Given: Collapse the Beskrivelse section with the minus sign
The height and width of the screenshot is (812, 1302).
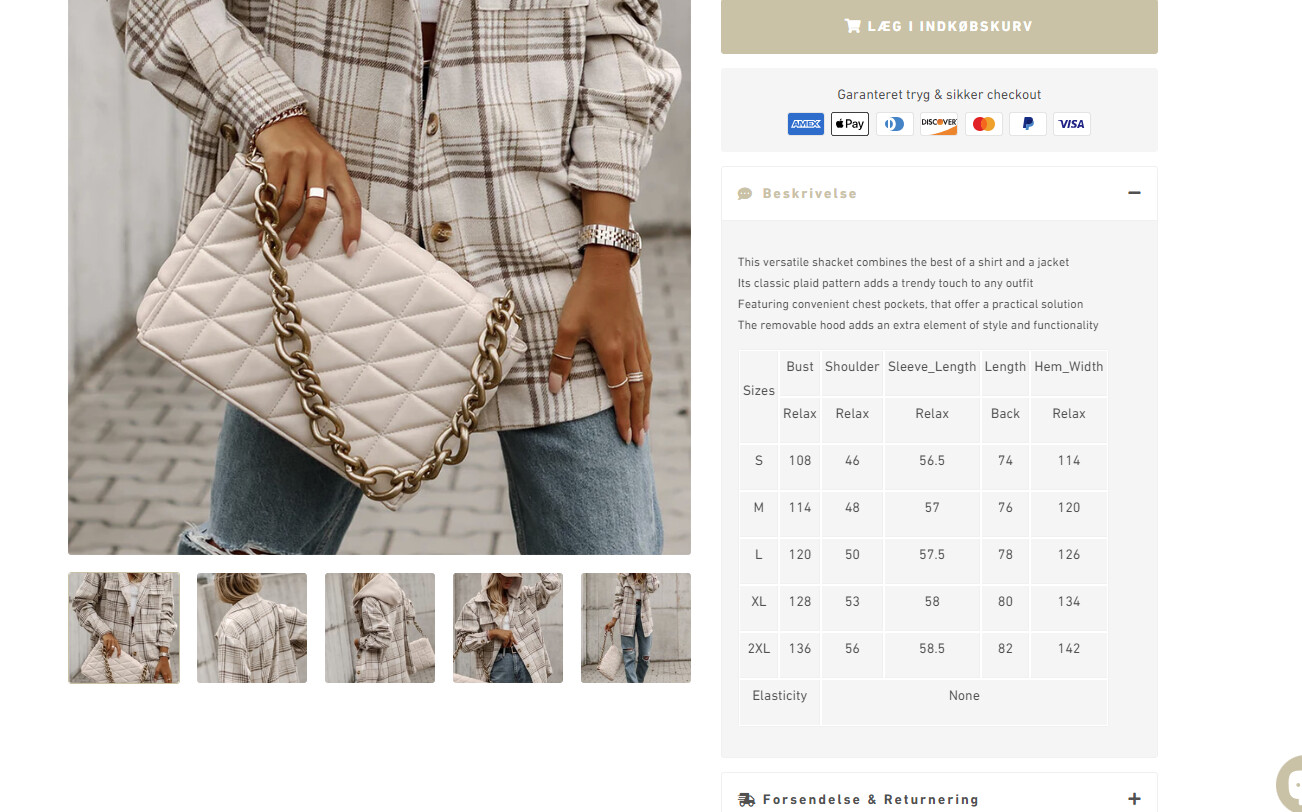Looking at the screenshot, I should coord(1134,193).
